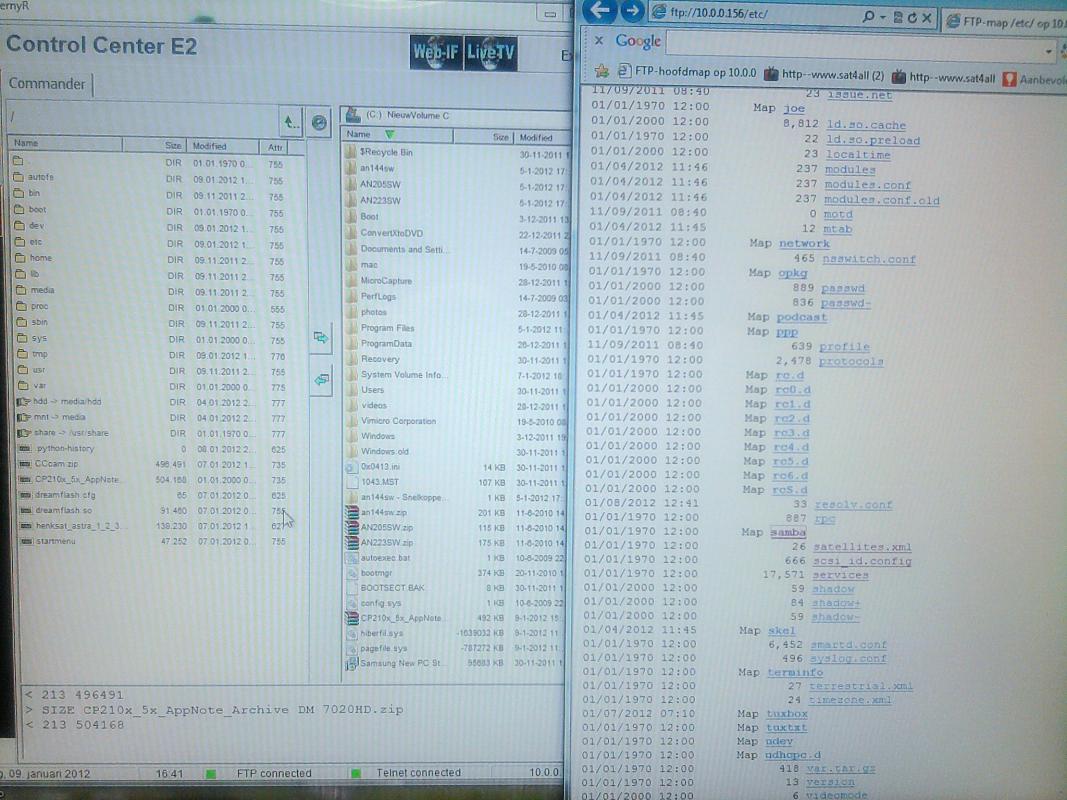Screen dimensions: 1067x800
Task: Open the resolv.conf FTP link
Action: click(853, 504)
